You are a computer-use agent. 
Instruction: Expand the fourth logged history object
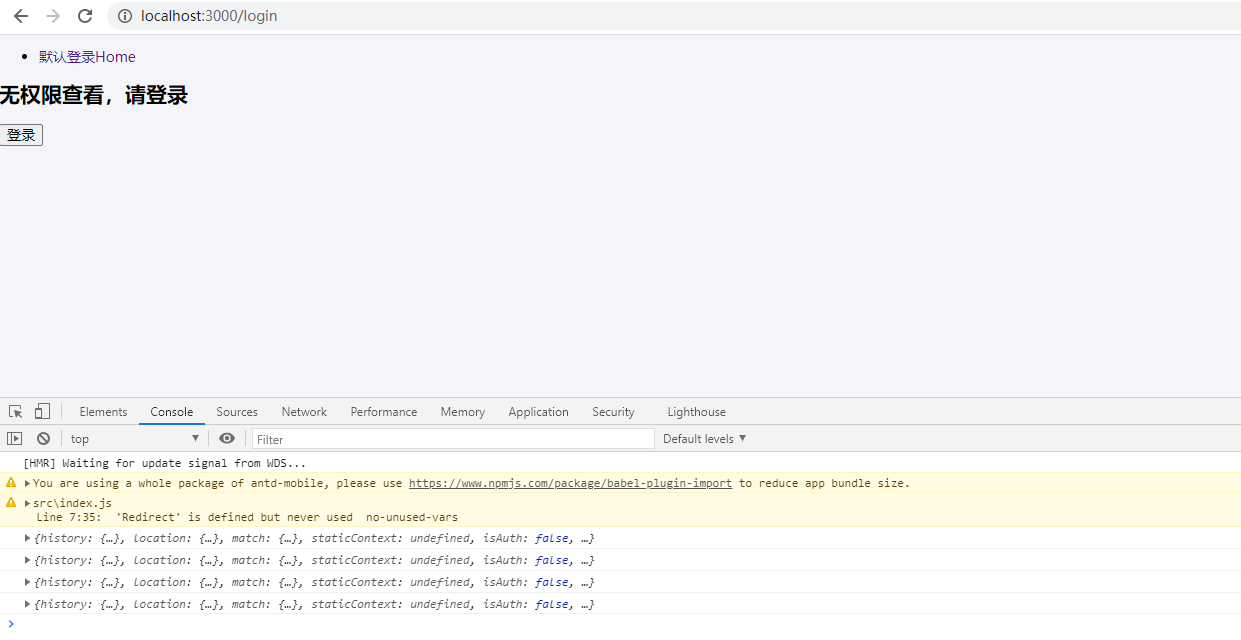tap(28, 604)
